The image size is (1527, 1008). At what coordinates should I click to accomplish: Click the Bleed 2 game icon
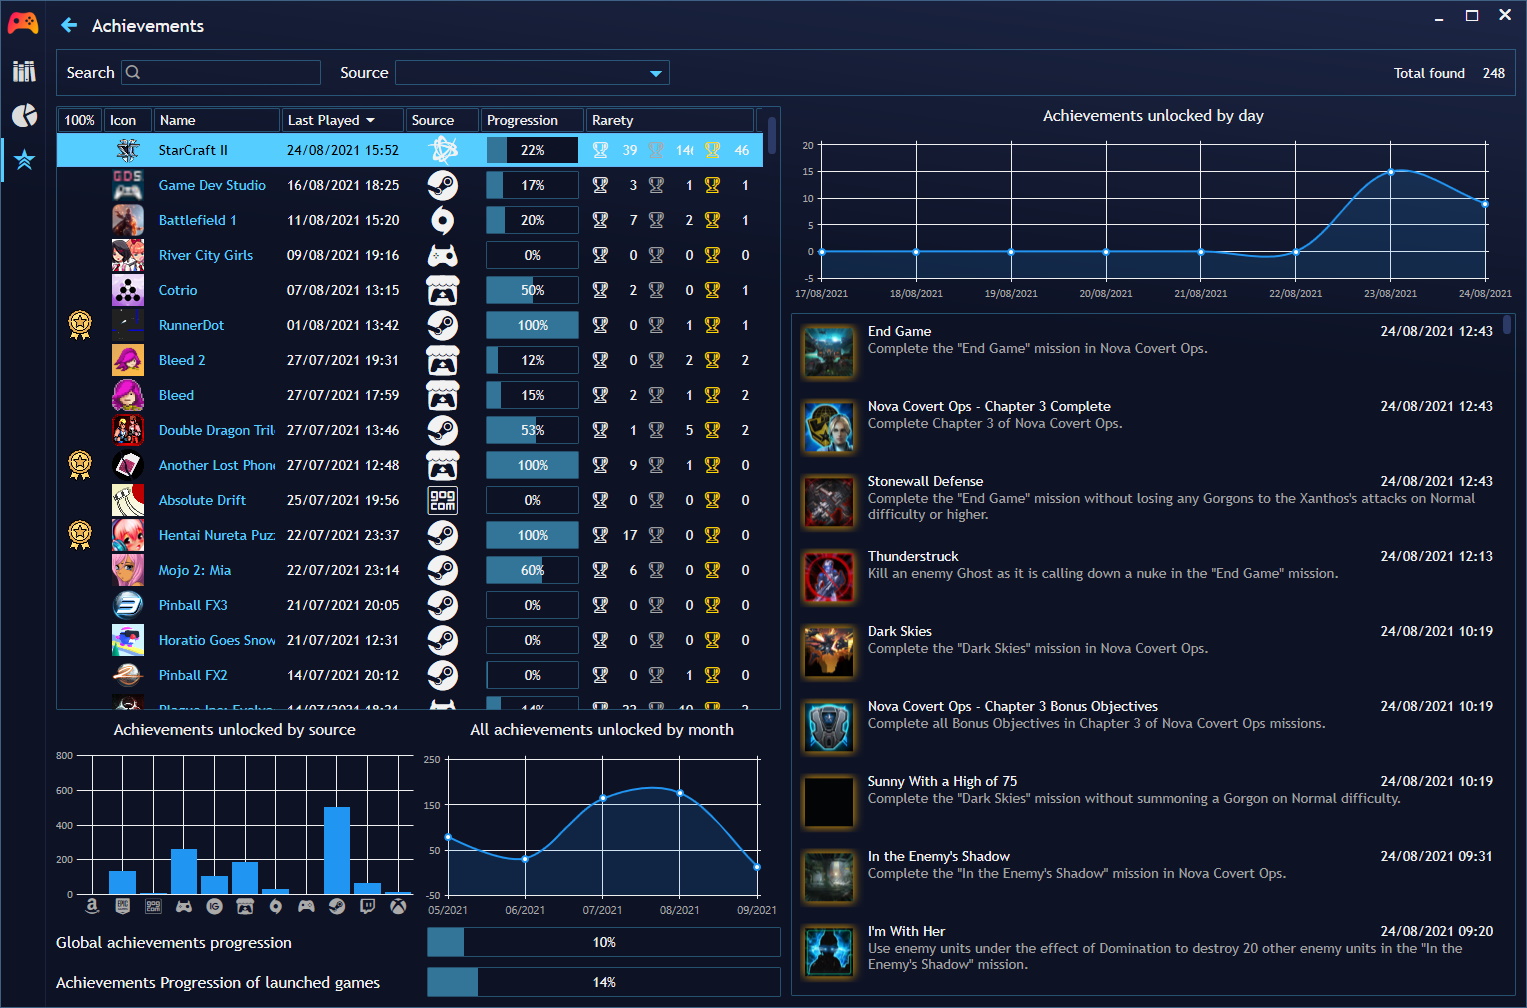128,360
